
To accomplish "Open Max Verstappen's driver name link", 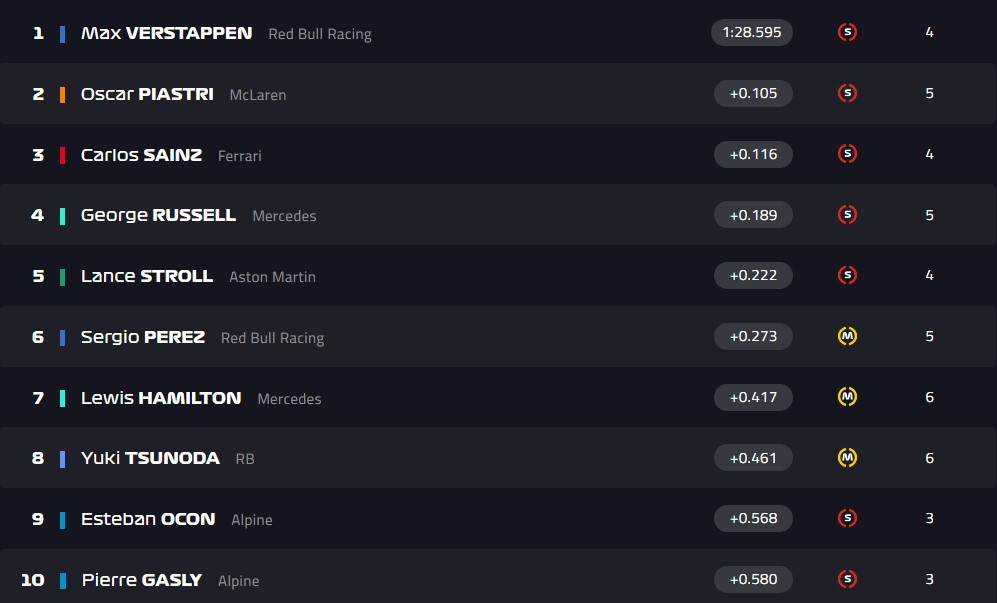I will (166, 33).
